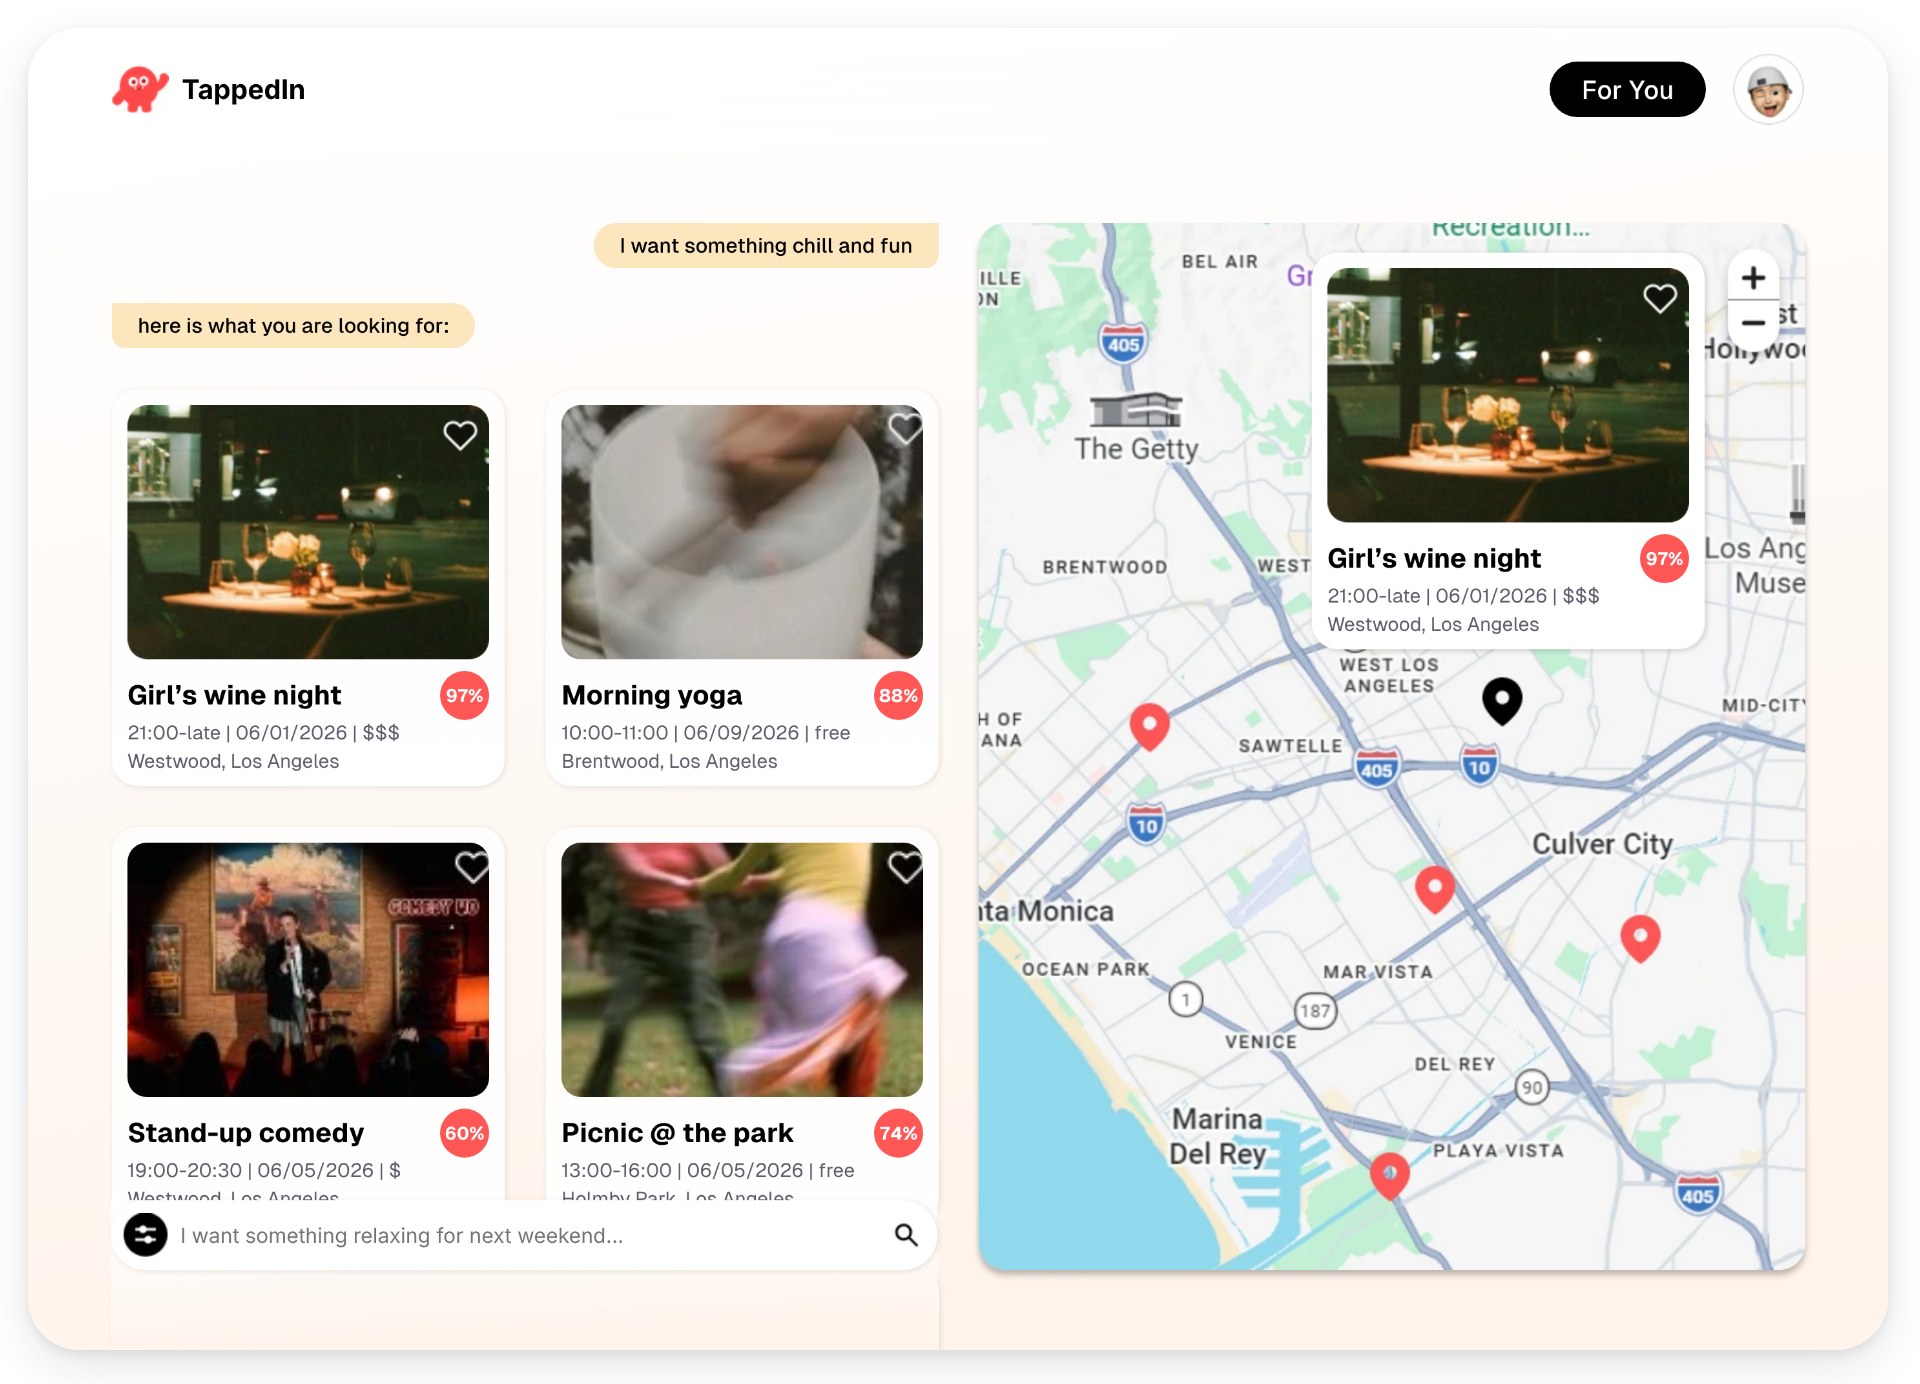
Task: Click 'Westwood, Los Angeles' in map popup
Action: [x=1433, y=624]
